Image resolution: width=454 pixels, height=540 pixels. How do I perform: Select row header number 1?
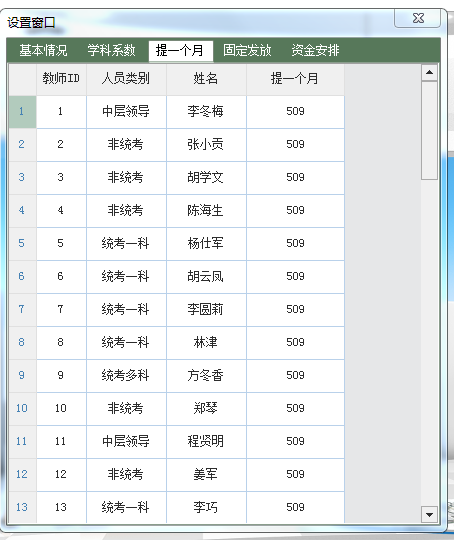pos(22,112)
